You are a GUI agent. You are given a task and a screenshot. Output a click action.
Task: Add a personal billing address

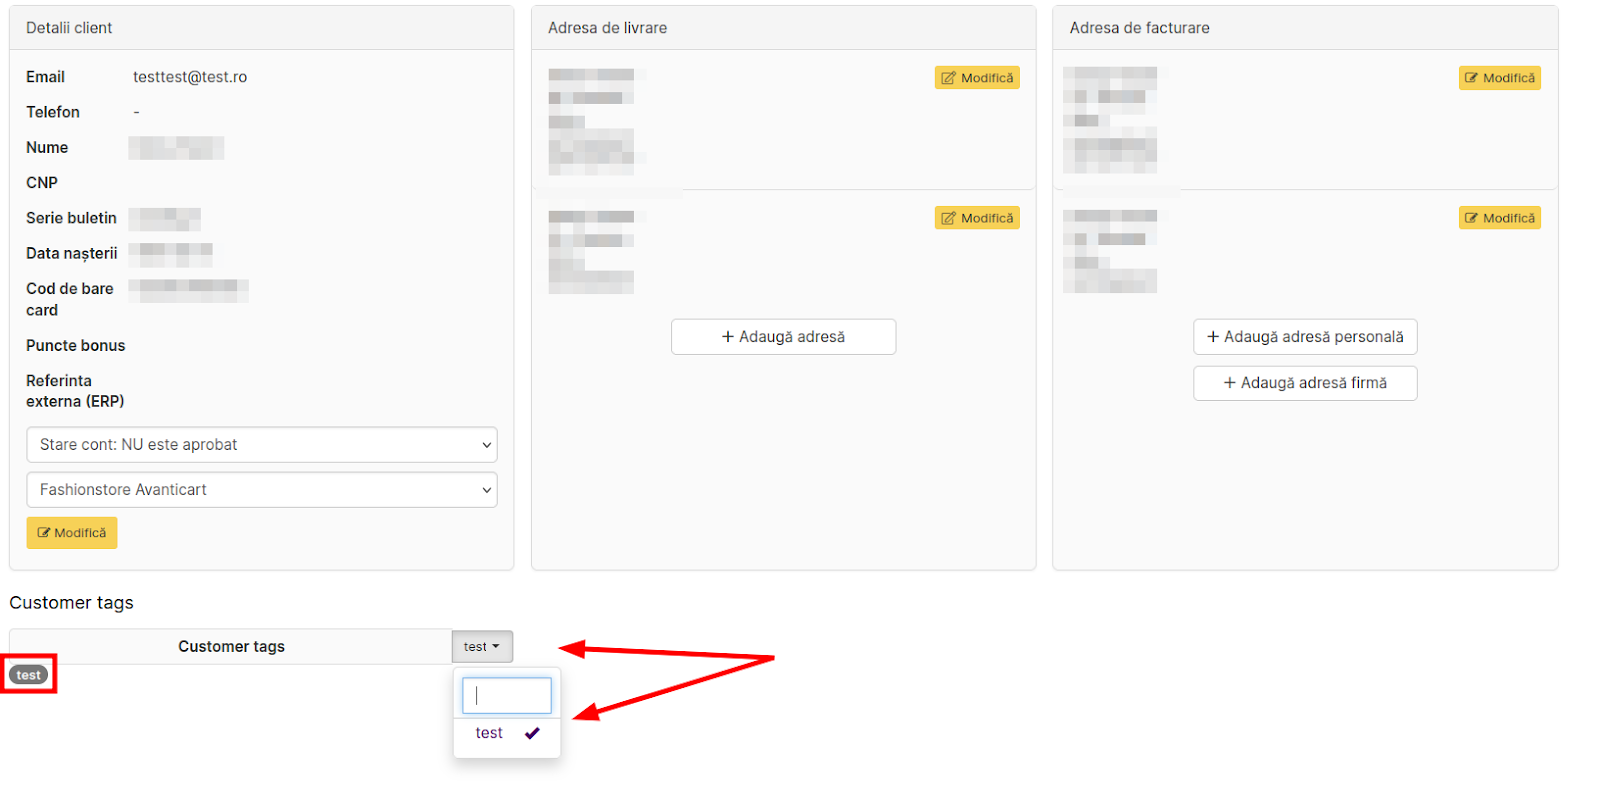click(1304, 337)
